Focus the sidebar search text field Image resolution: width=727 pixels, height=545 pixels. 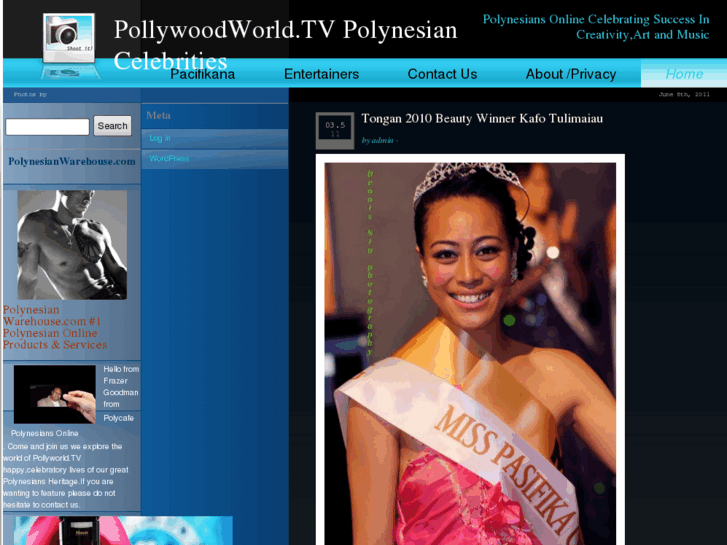point(47,127)
